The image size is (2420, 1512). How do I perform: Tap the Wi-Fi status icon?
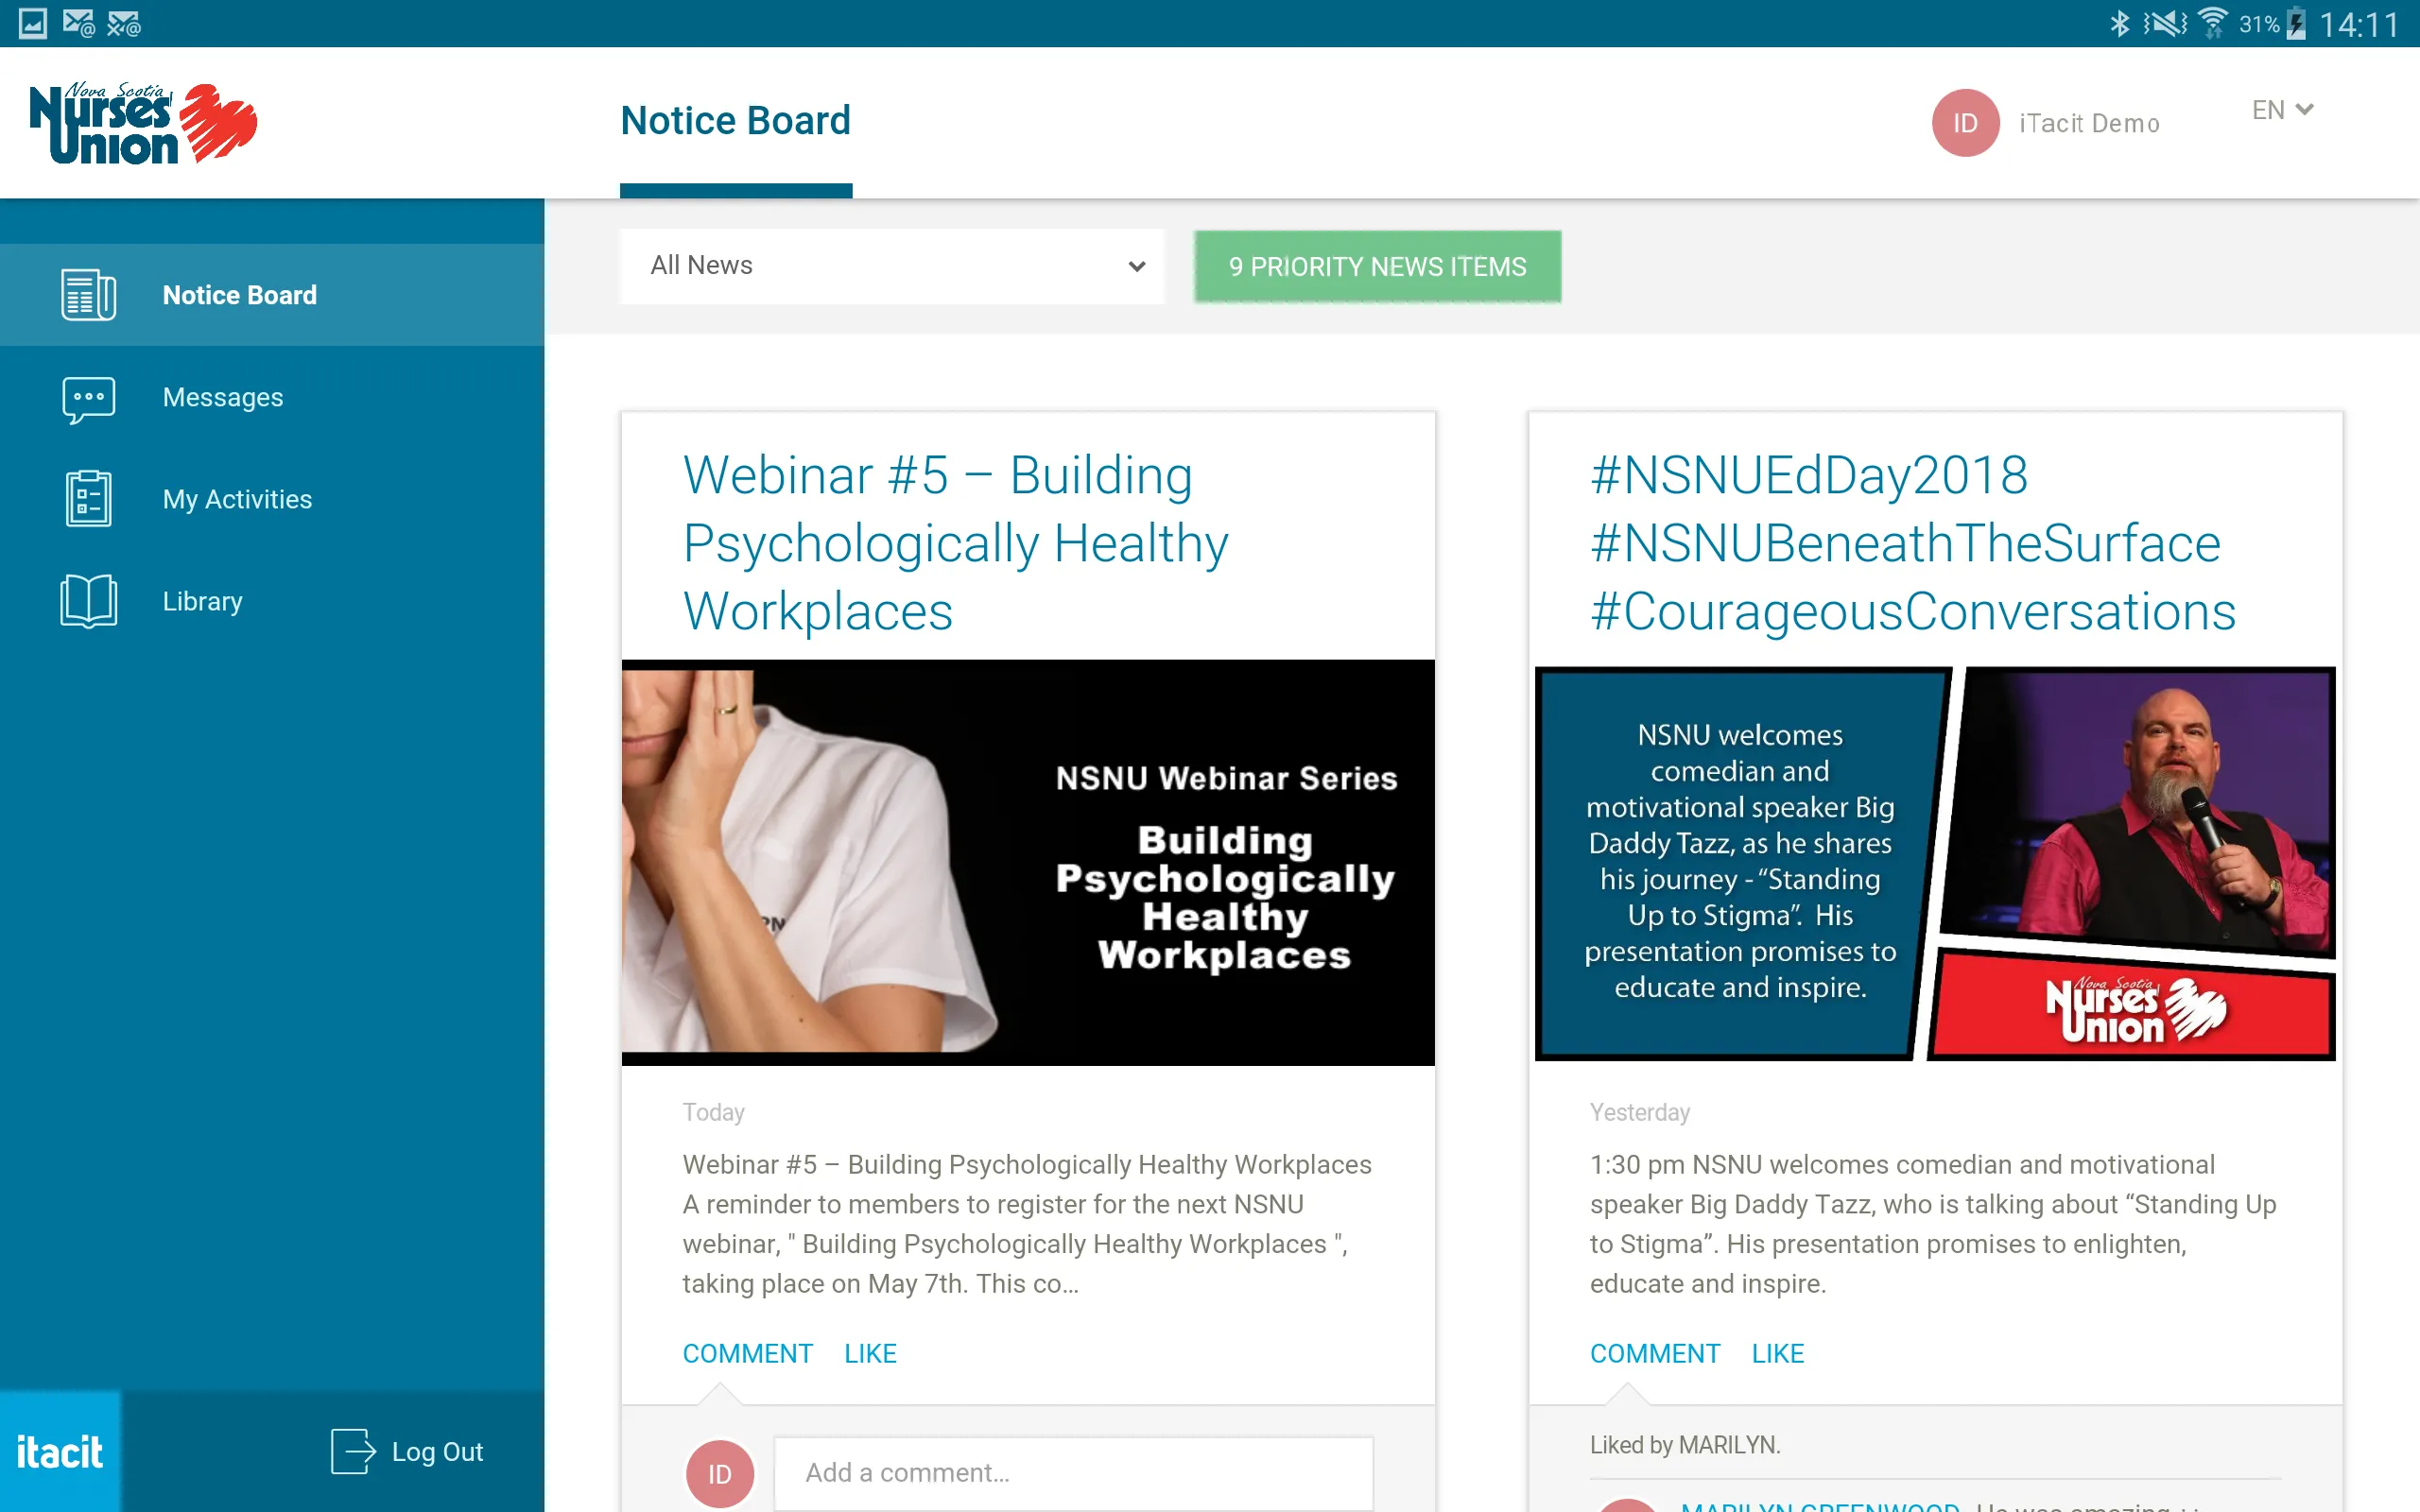(2213, 23)
